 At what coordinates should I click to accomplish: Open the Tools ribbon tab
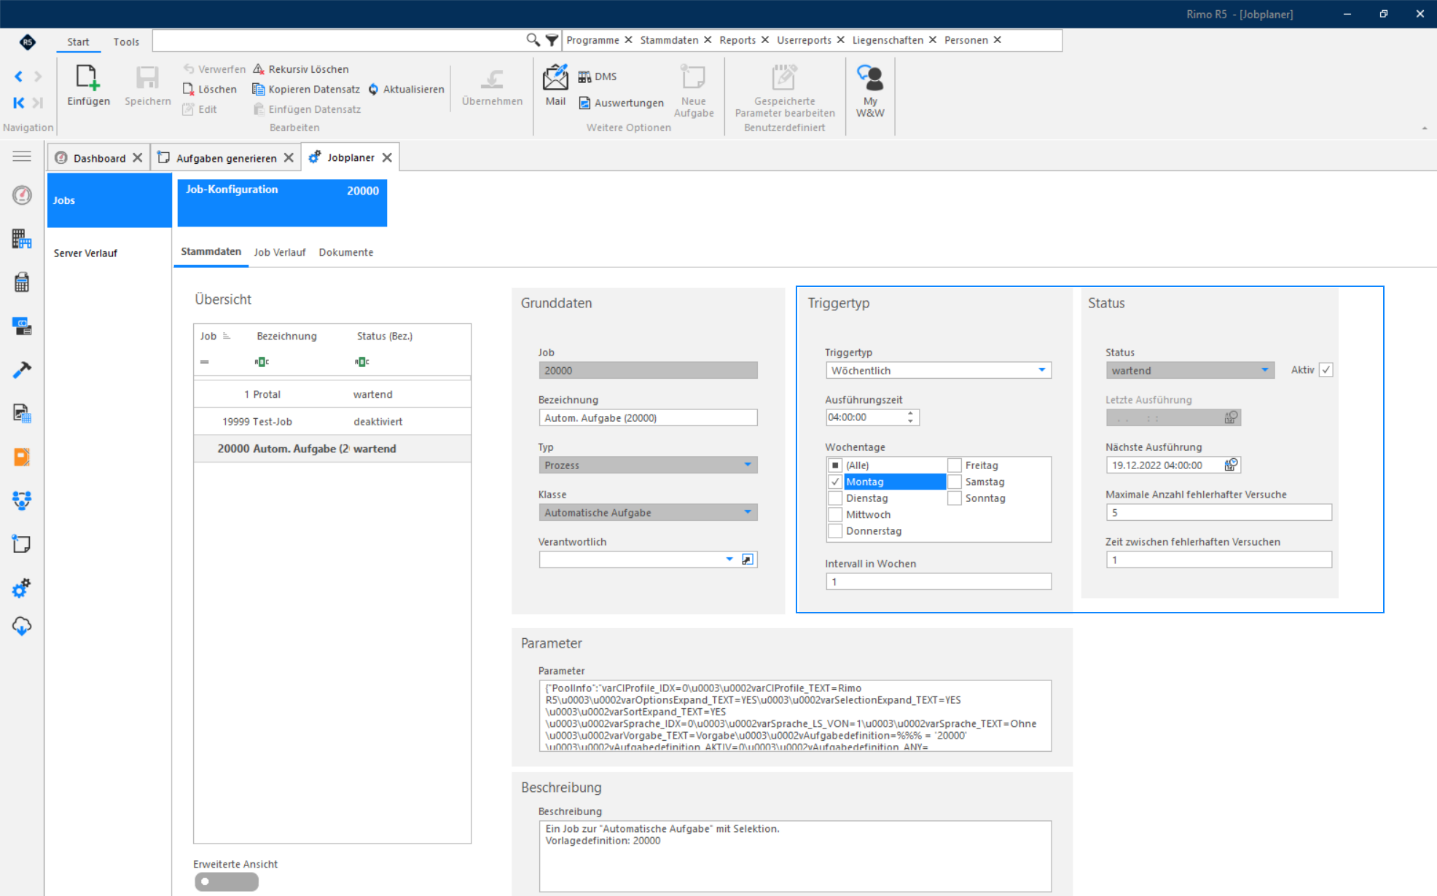pos(126,42)
